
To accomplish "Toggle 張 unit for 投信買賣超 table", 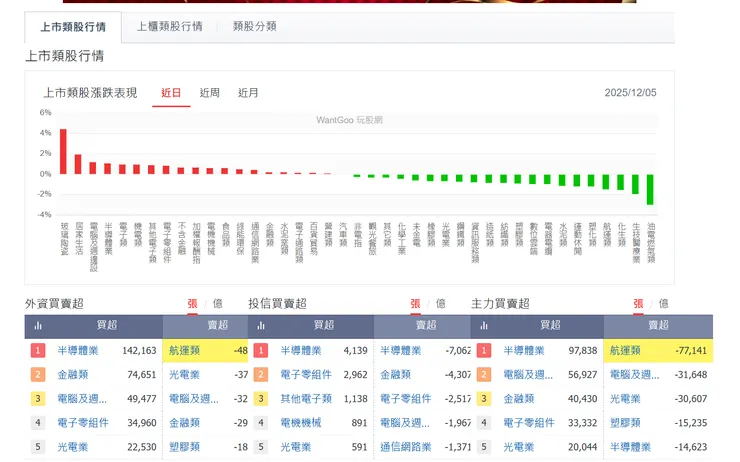I will [x=415, y=304].
